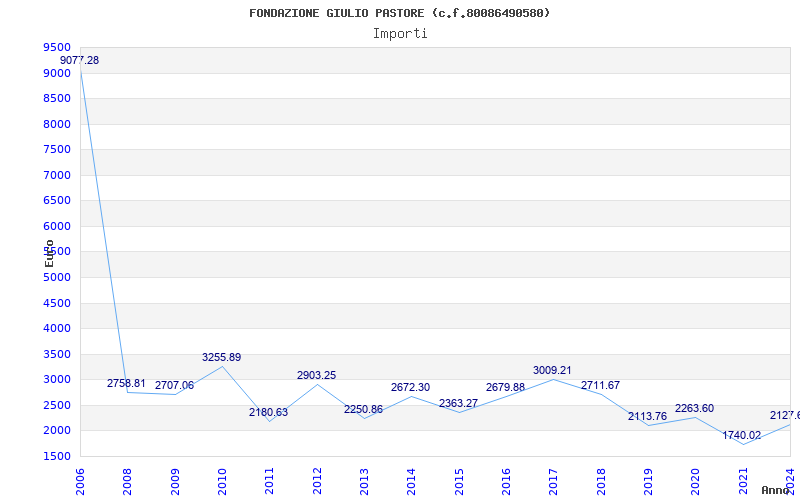Click the 9000 y-axis tick label
The height and width of the screenshot is (500, 800).
pos(57,73)
